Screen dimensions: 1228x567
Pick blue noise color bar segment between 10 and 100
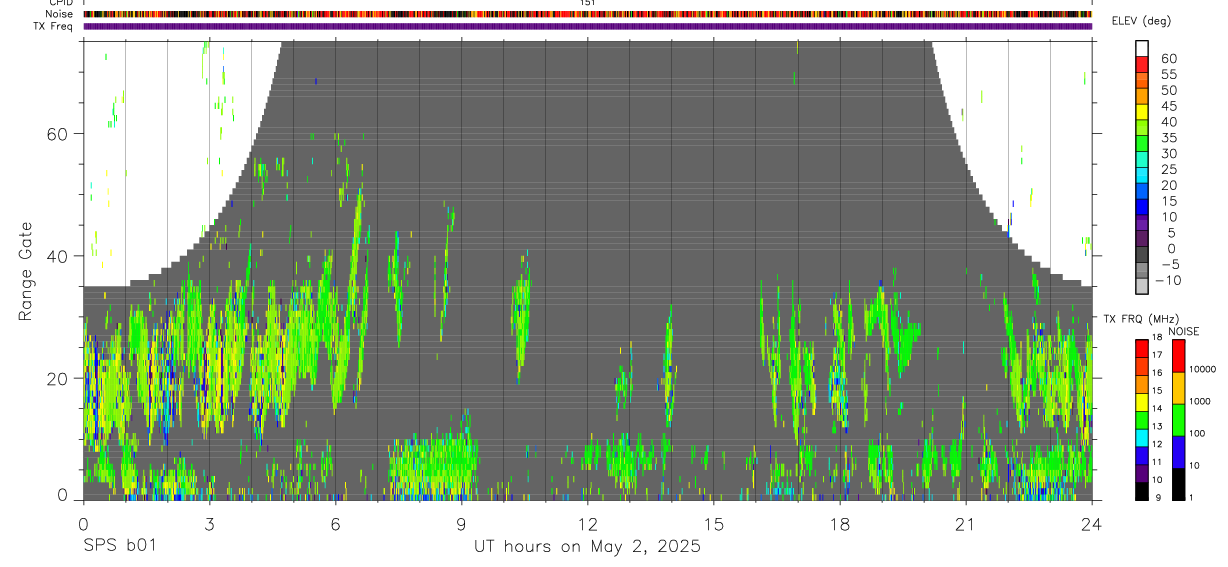(1178, 452)
